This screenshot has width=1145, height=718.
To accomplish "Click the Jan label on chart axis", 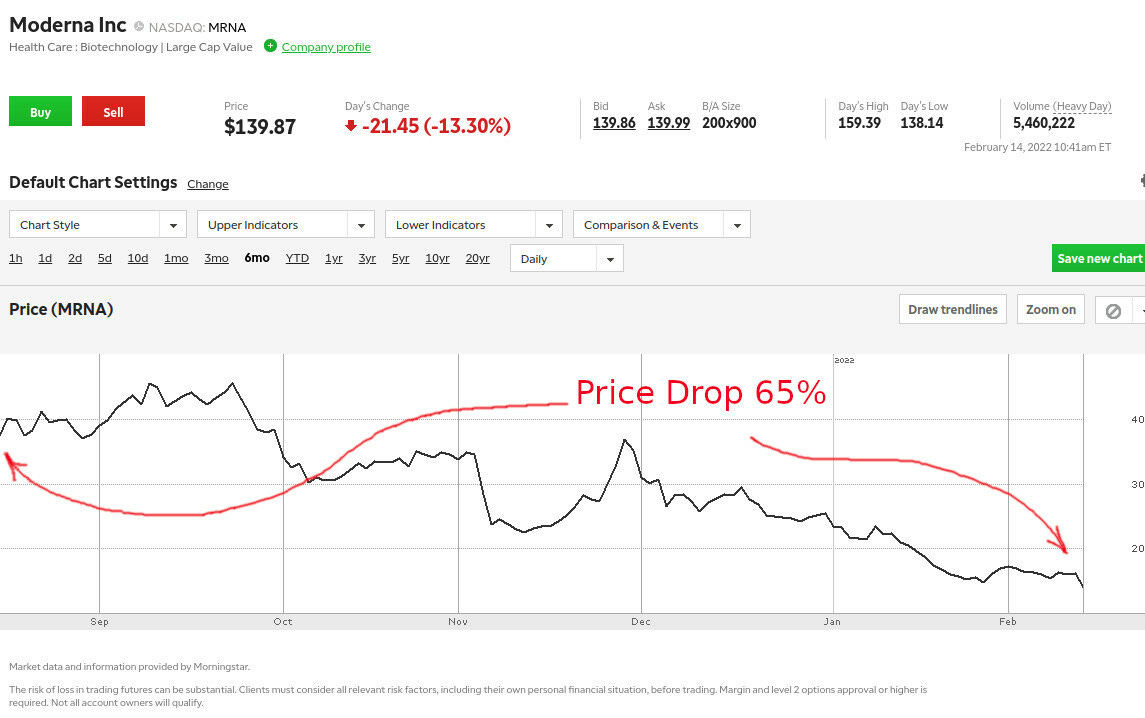I will (x=832, y=622).
